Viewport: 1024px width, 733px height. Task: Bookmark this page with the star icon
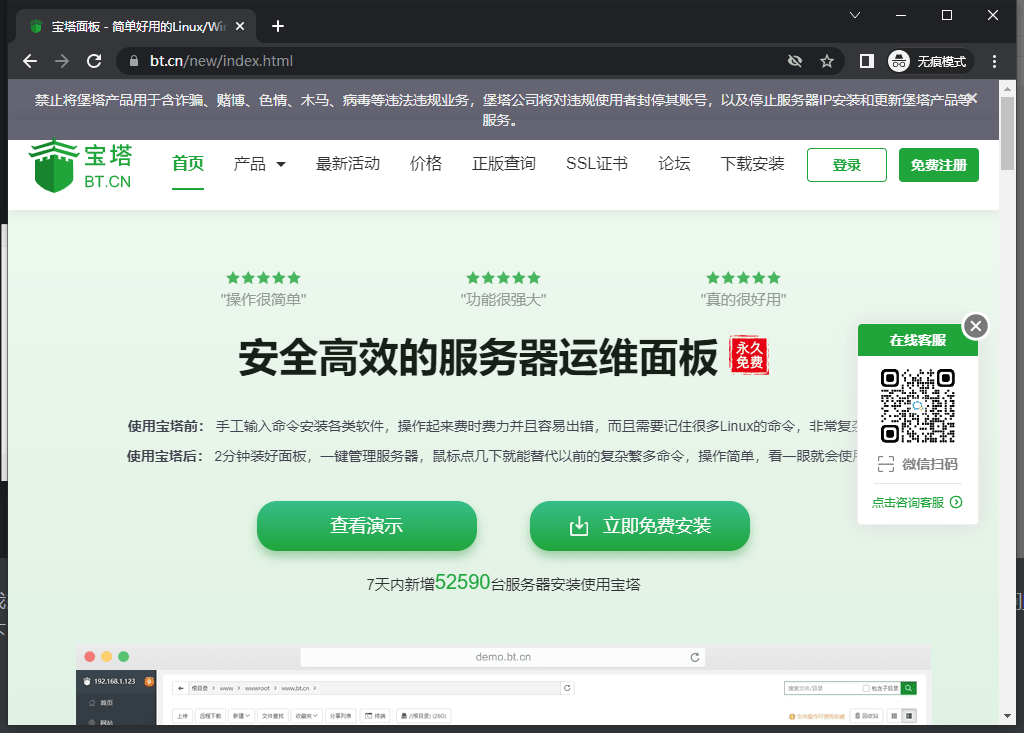tap(827, 61)
